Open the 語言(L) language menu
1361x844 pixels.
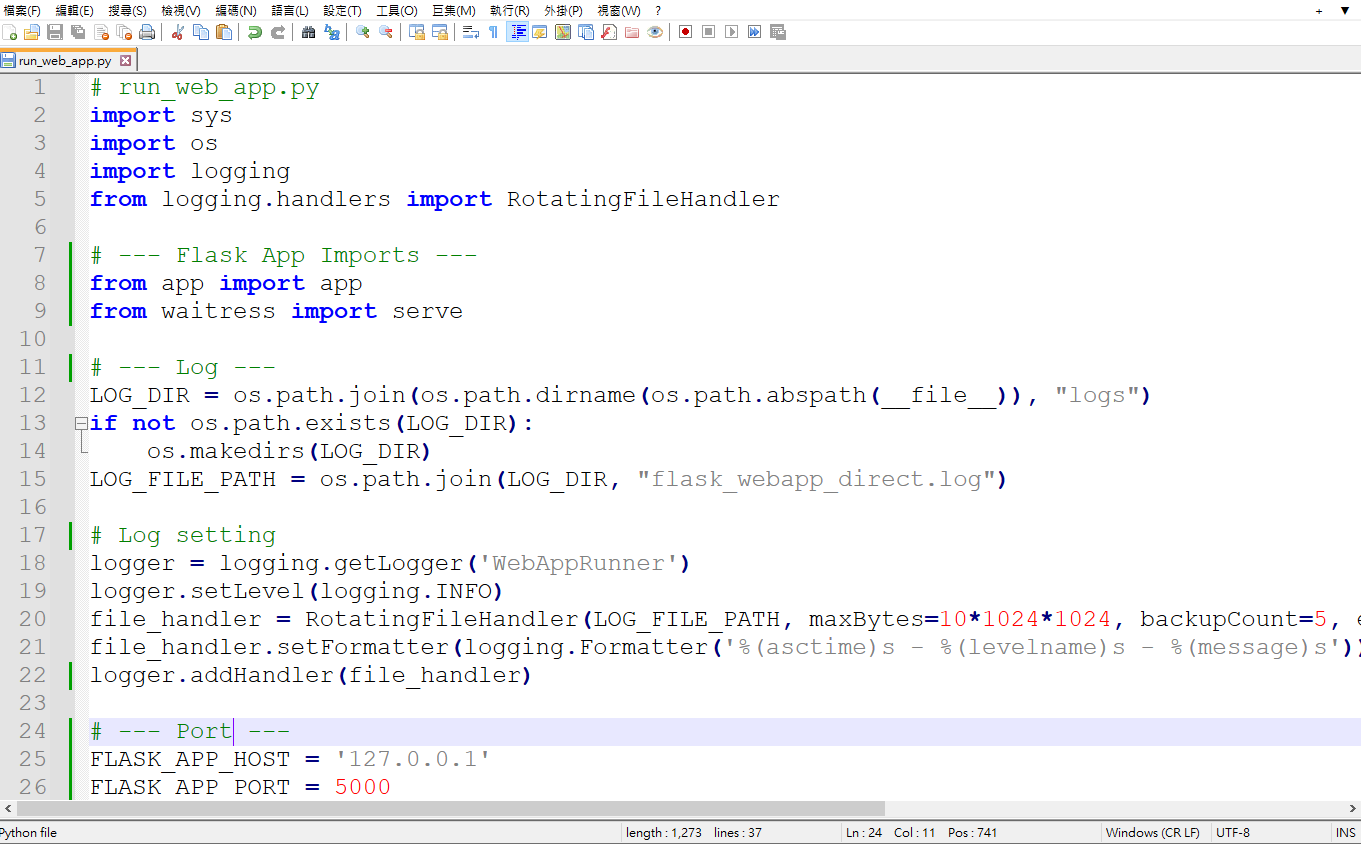coord(290,10)
